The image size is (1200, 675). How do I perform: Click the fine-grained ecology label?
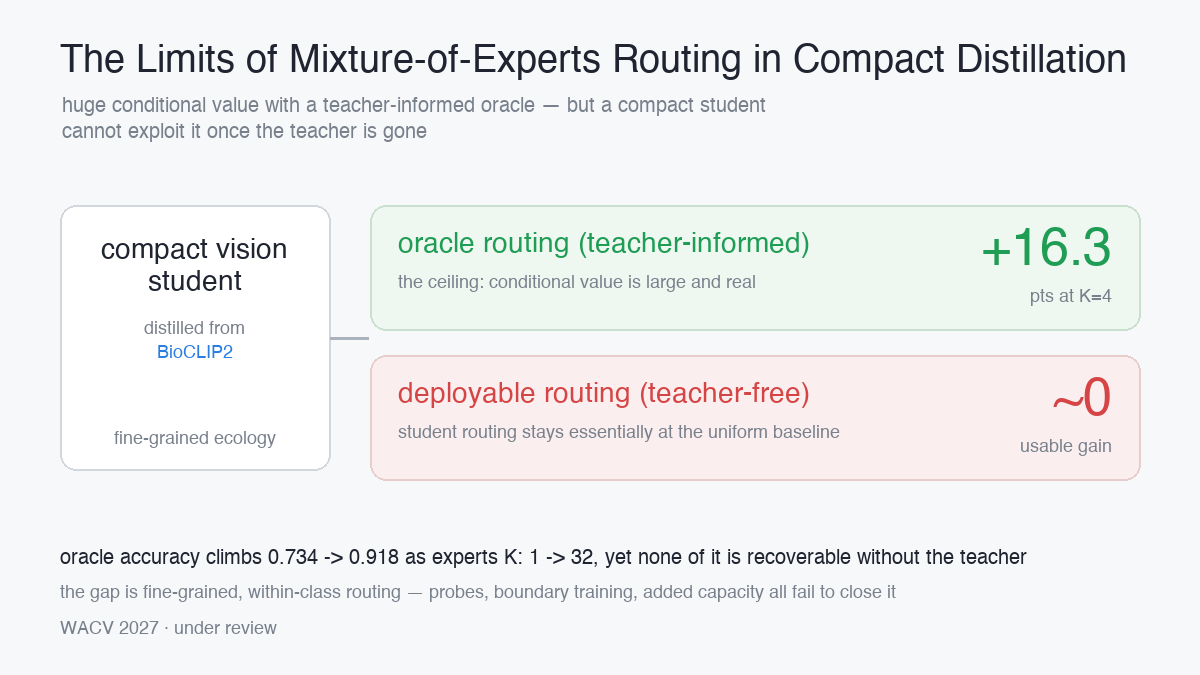click(195, 438)
